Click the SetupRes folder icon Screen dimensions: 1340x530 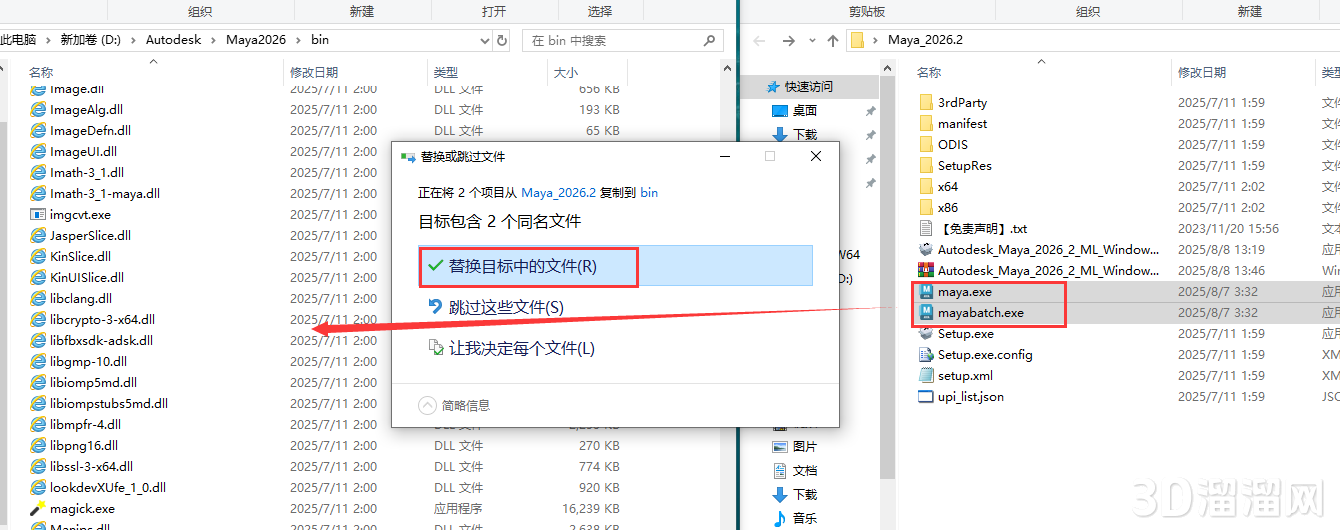[x=926, y=166]
